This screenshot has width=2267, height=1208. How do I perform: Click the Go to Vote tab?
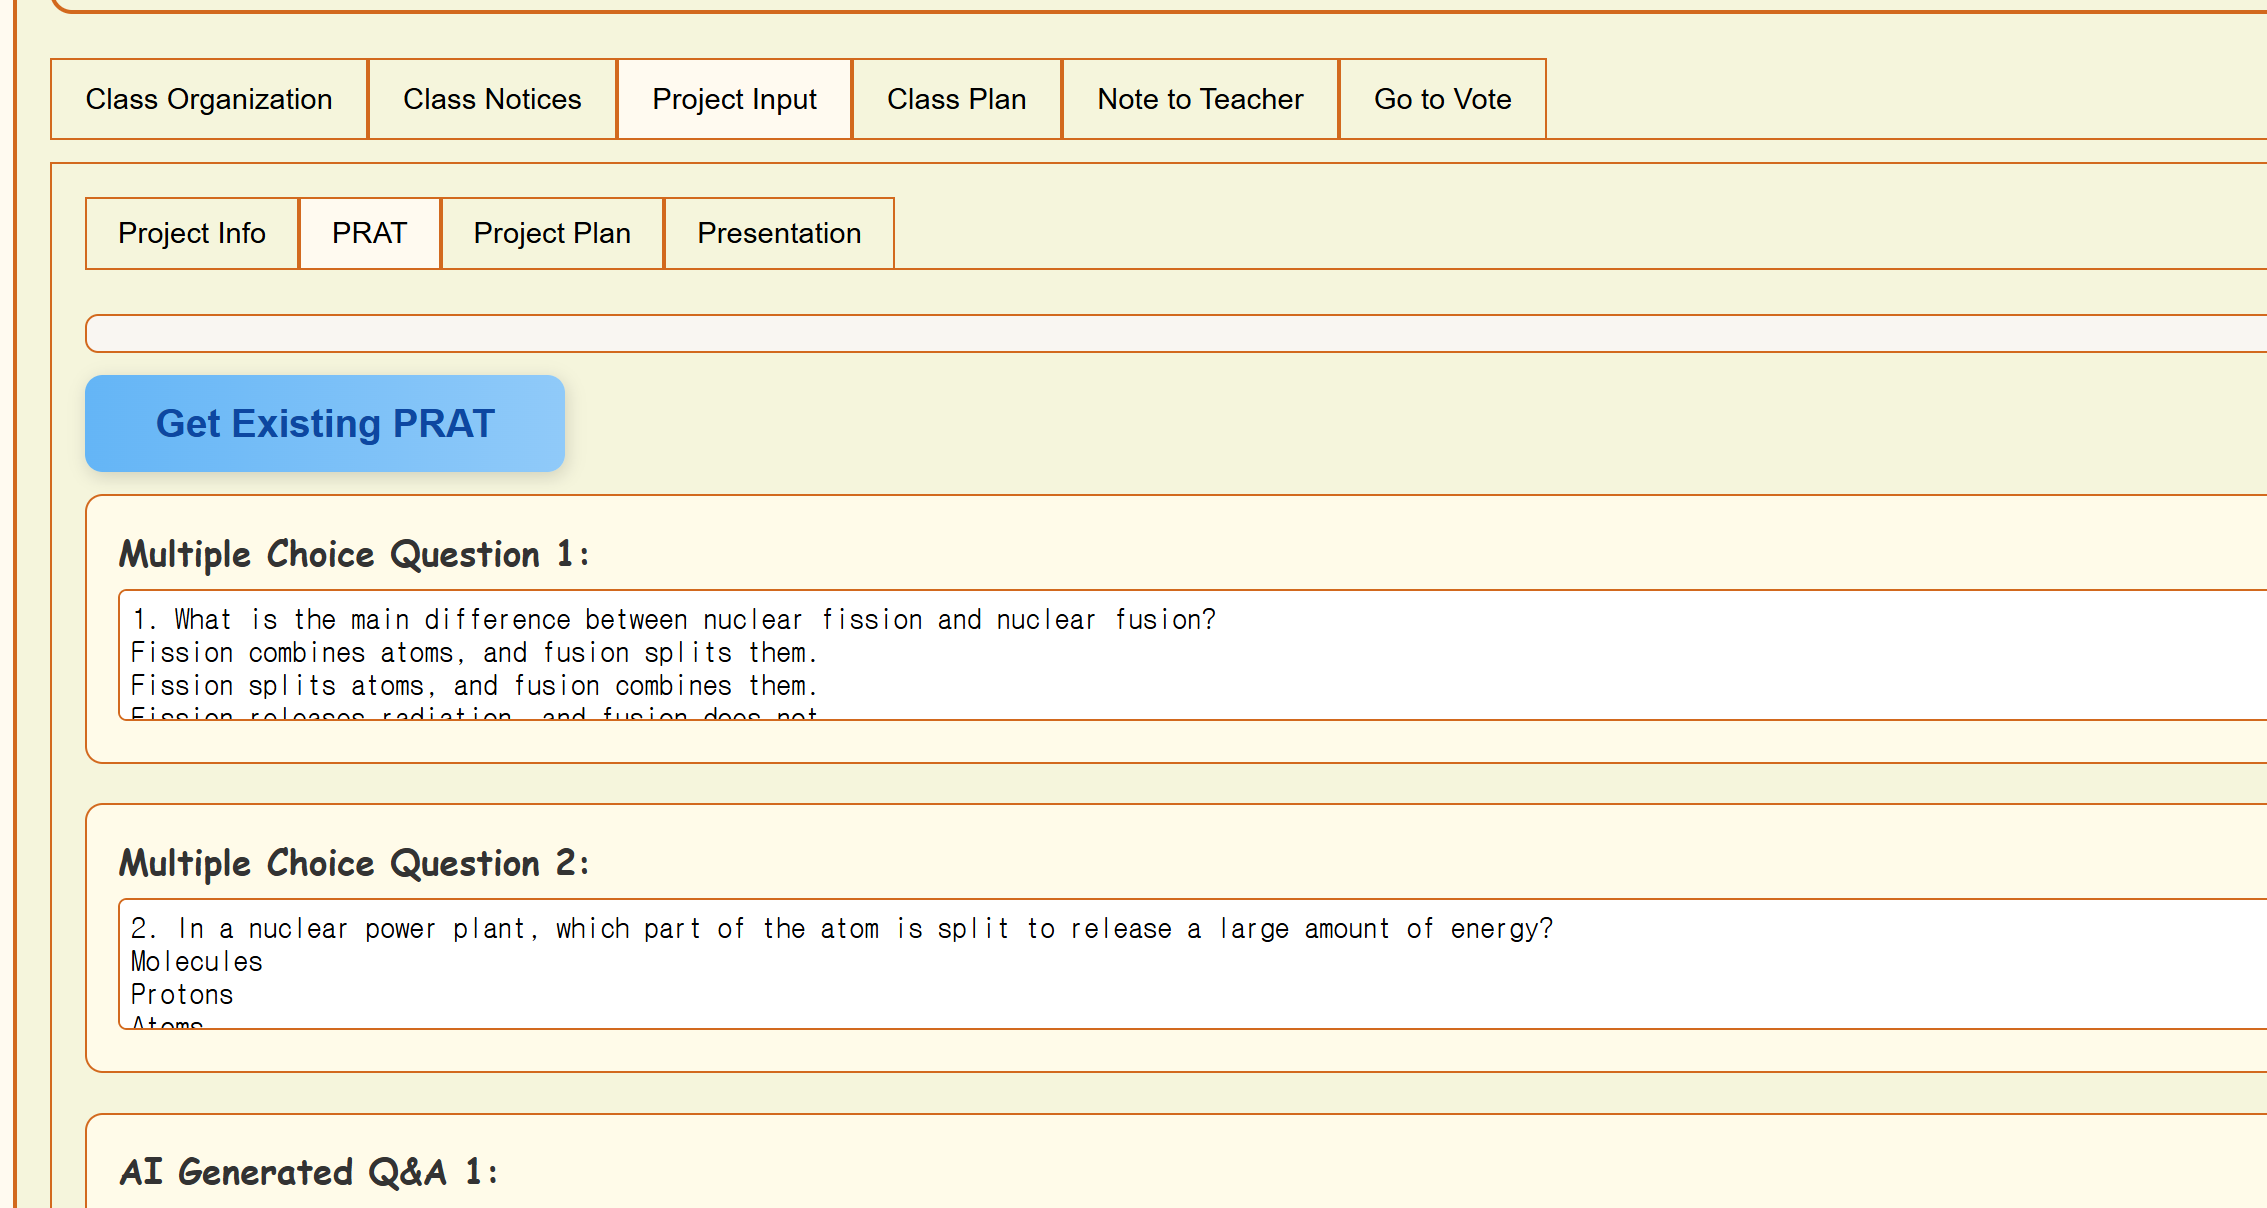tap(1442, 99)
